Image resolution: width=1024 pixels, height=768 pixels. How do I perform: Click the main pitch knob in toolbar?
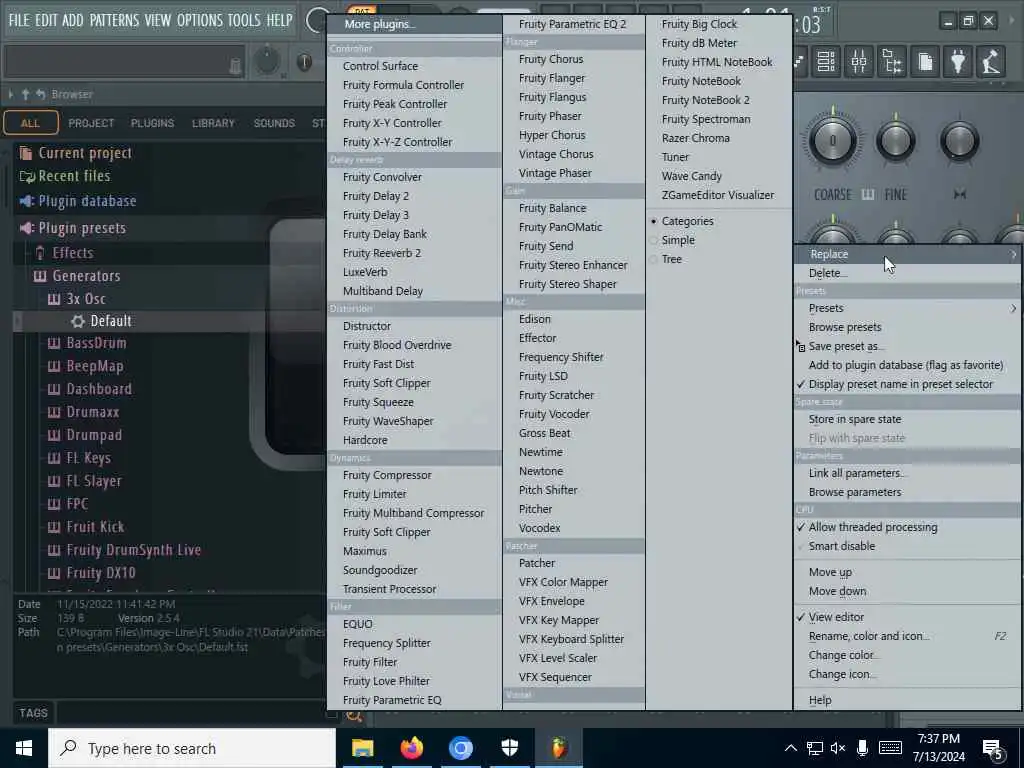coord(266,61)
